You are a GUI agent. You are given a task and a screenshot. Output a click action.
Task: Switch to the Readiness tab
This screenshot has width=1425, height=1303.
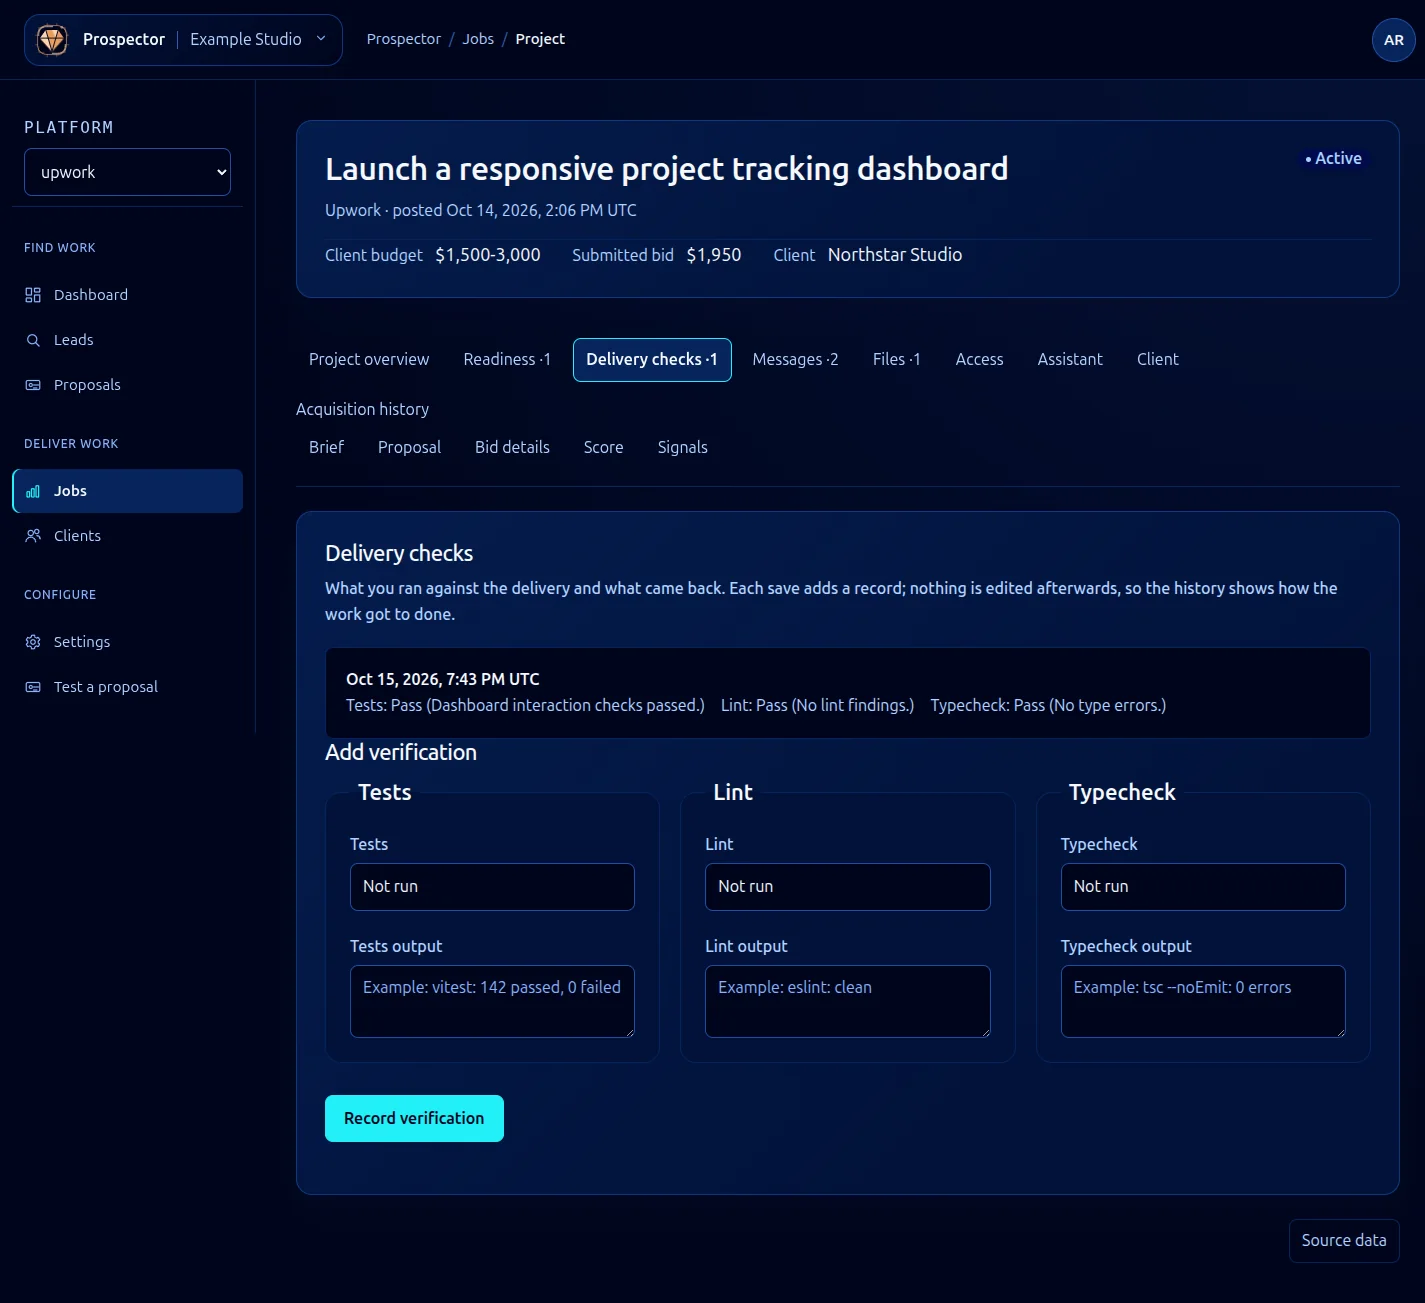tap(507, 360)
